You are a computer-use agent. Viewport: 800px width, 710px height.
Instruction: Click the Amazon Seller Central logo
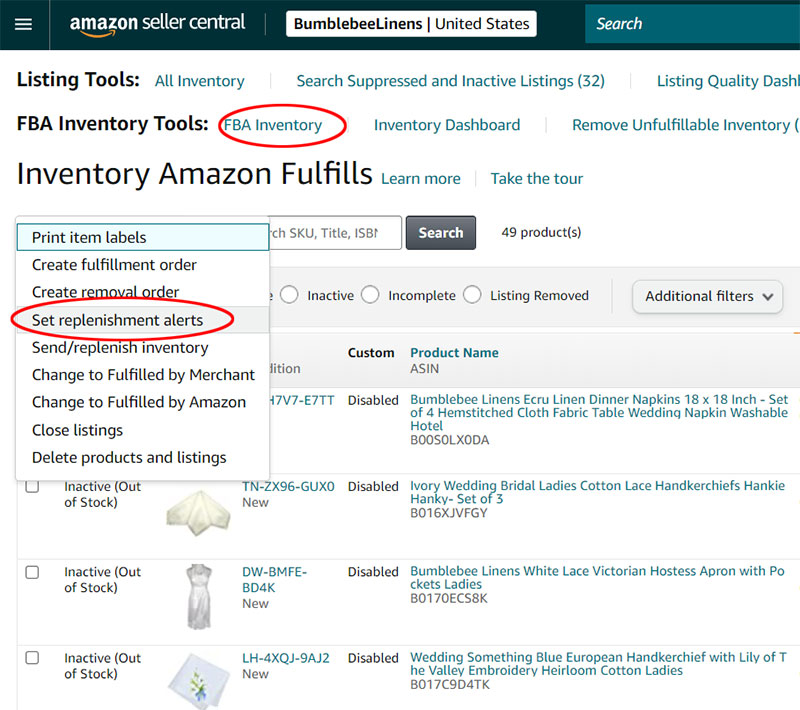tap(157, 24)
